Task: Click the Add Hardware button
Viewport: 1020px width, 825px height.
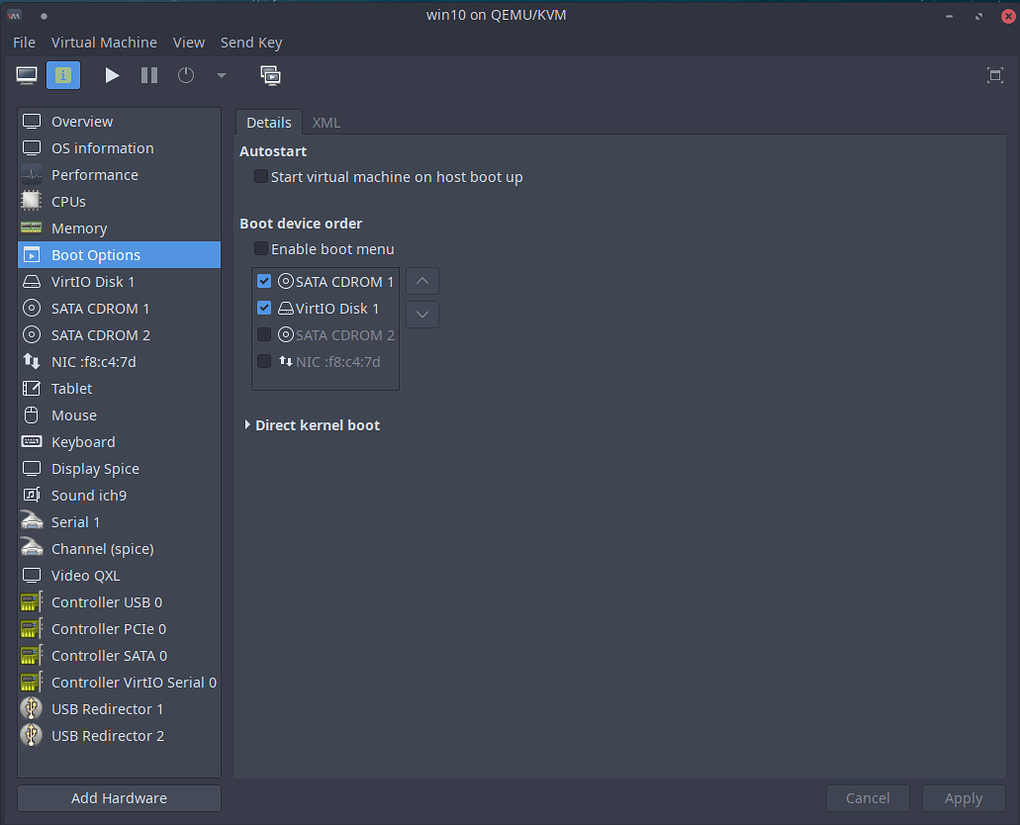Action: (x=119, y=798)
